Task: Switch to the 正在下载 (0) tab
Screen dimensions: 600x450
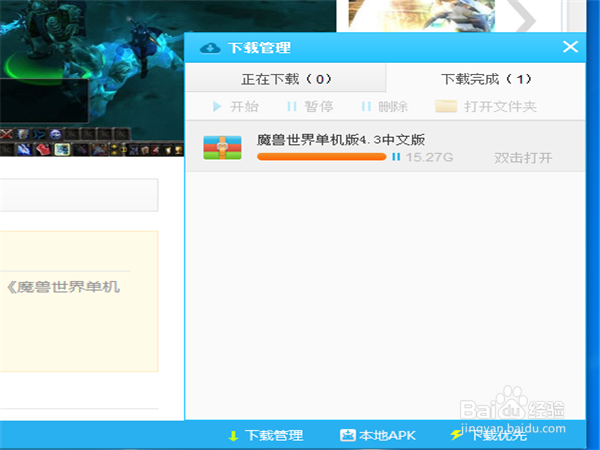Action: 285,78
